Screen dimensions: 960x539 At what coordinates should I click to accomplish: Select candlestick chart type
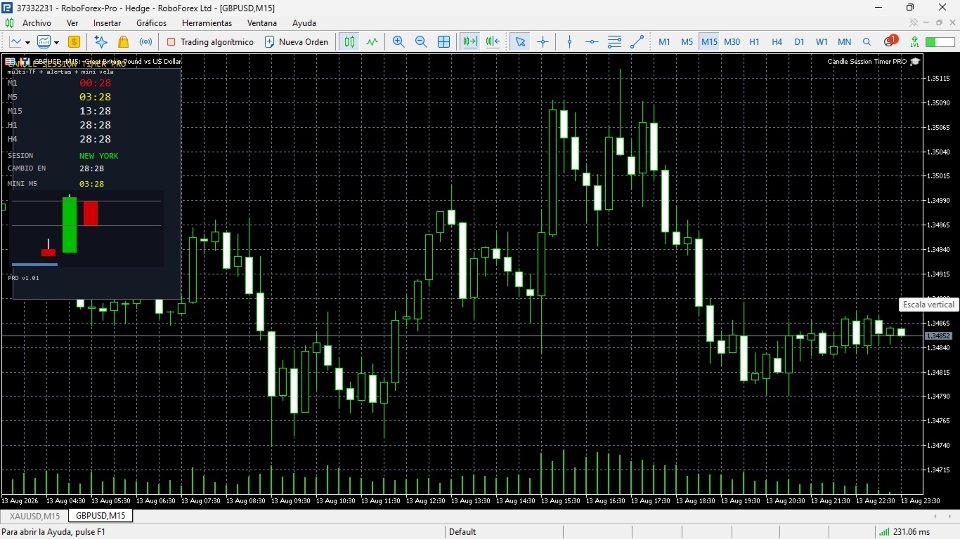click(350, 42)
